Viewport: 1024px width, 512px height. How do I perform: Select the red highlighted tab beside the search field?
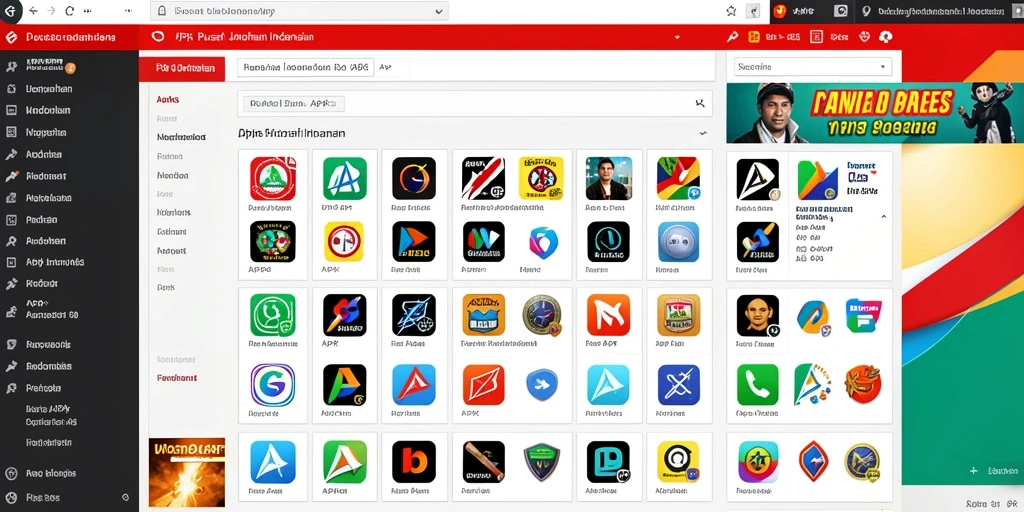182,68
